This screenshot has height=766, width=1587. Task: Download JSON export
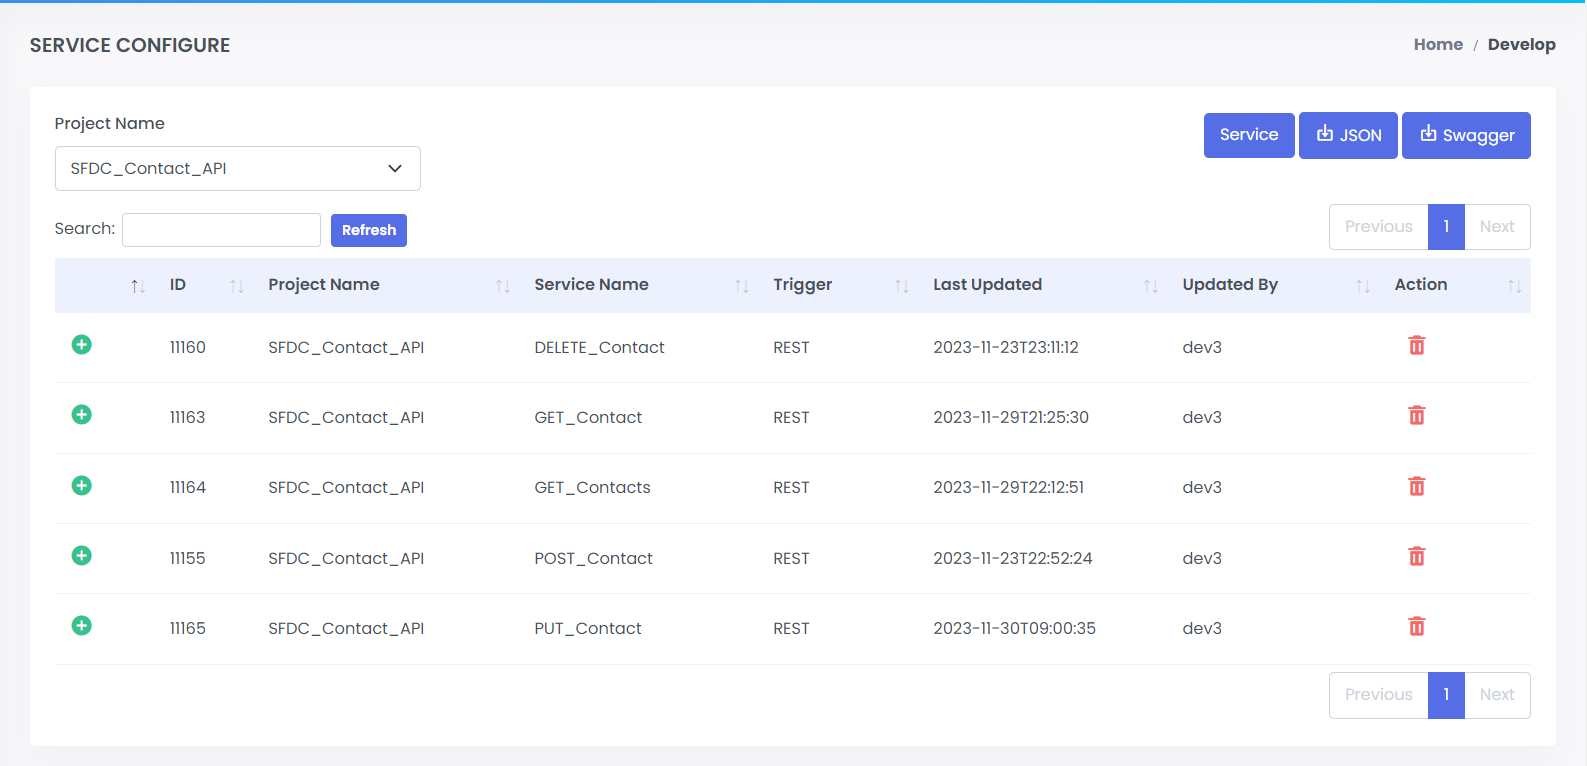tap(1348, 135)
